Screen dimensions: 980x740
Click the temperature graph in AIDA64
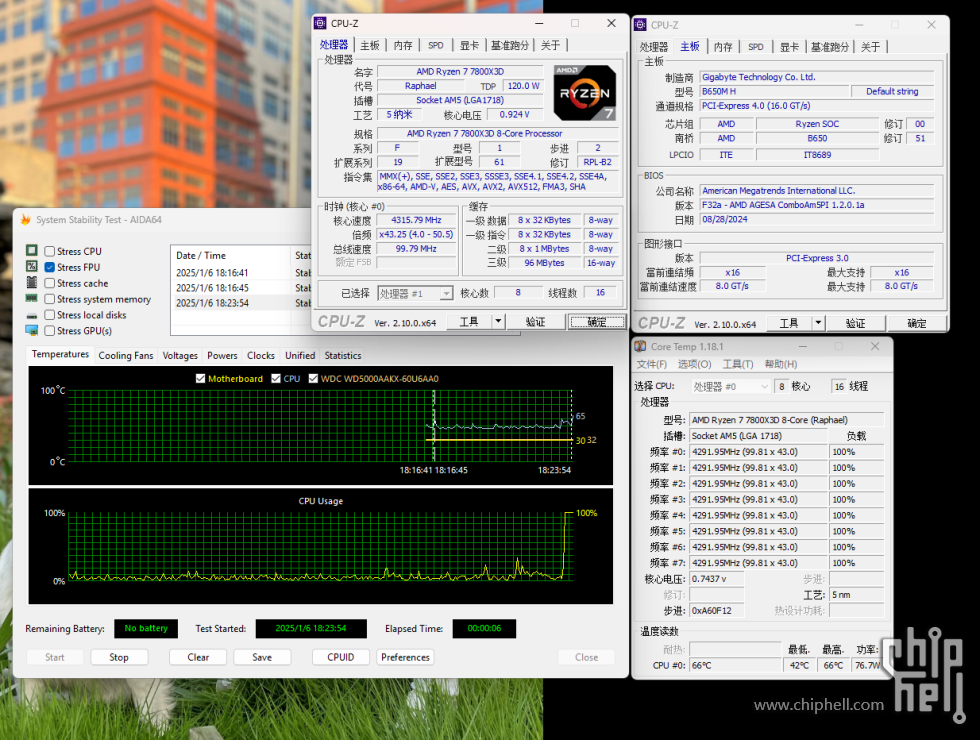tap(321, 425)
